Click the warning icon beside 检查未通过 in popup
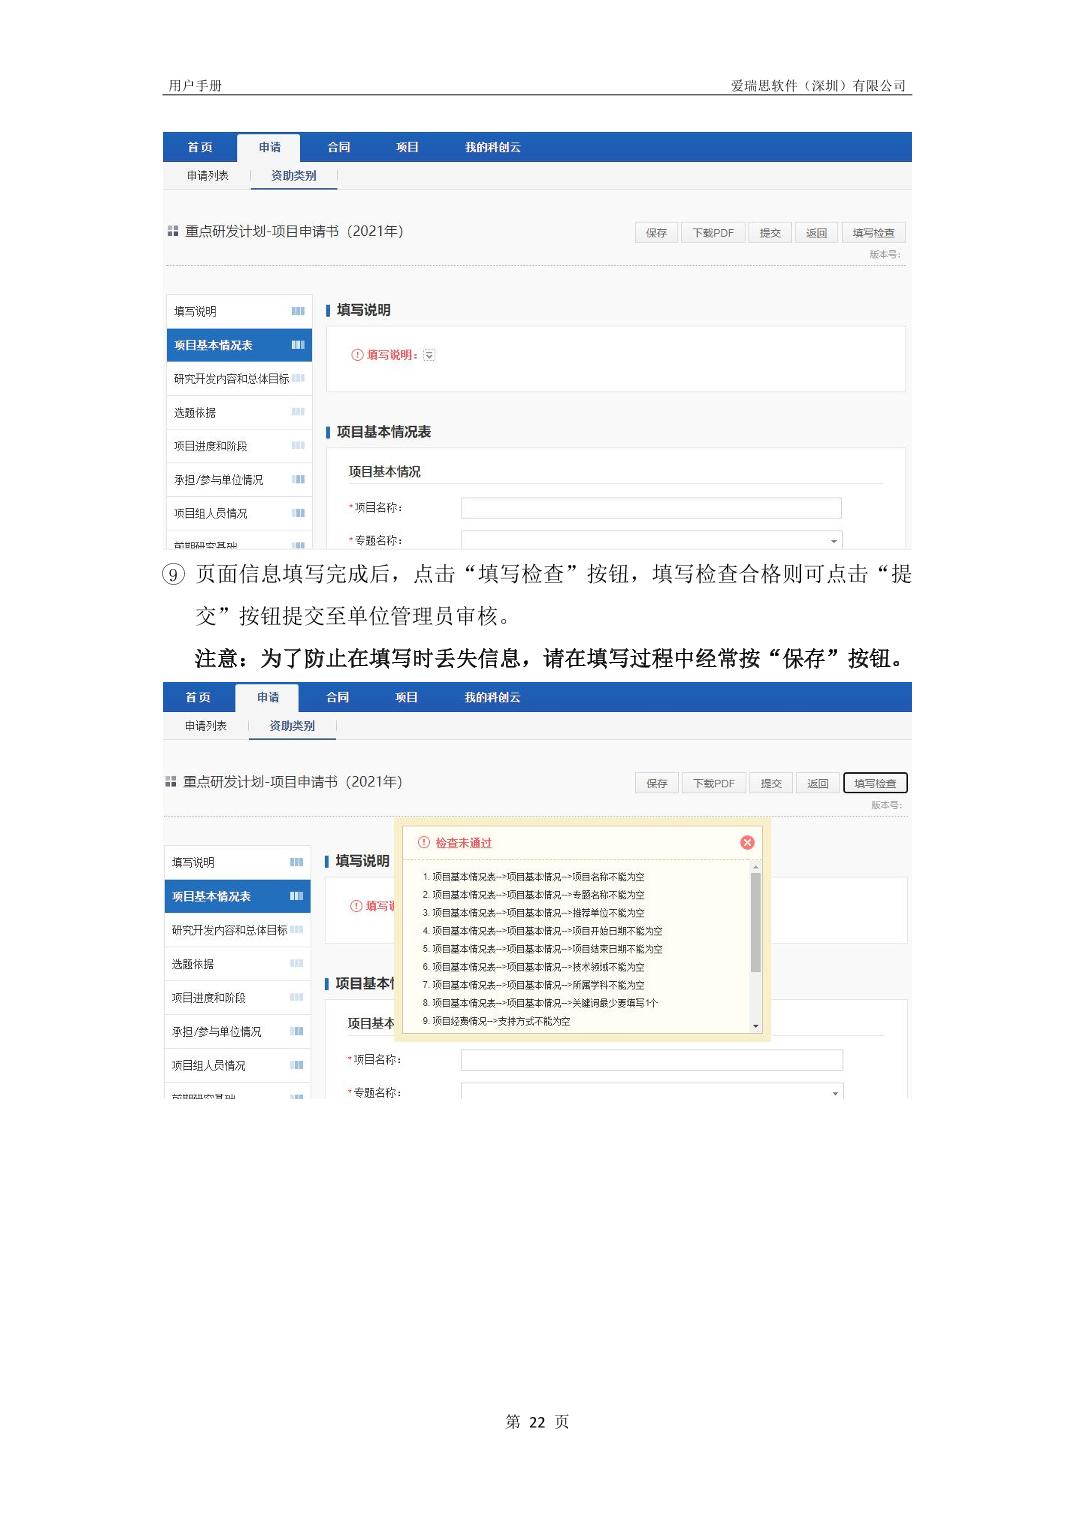The height and width of the screenshot is (1520, 1074). 424,843
